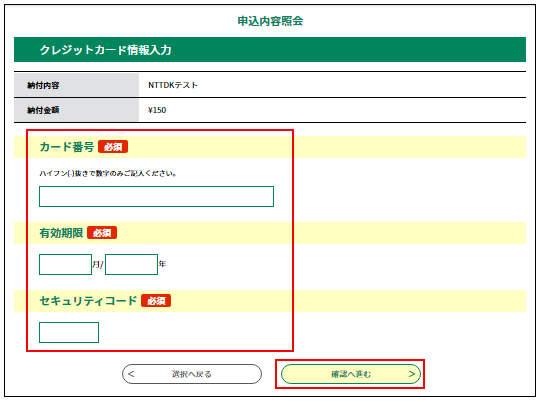Click the 納付内容 label cell
The width and height of the screenshot is (540, 402).
[76, 85]
